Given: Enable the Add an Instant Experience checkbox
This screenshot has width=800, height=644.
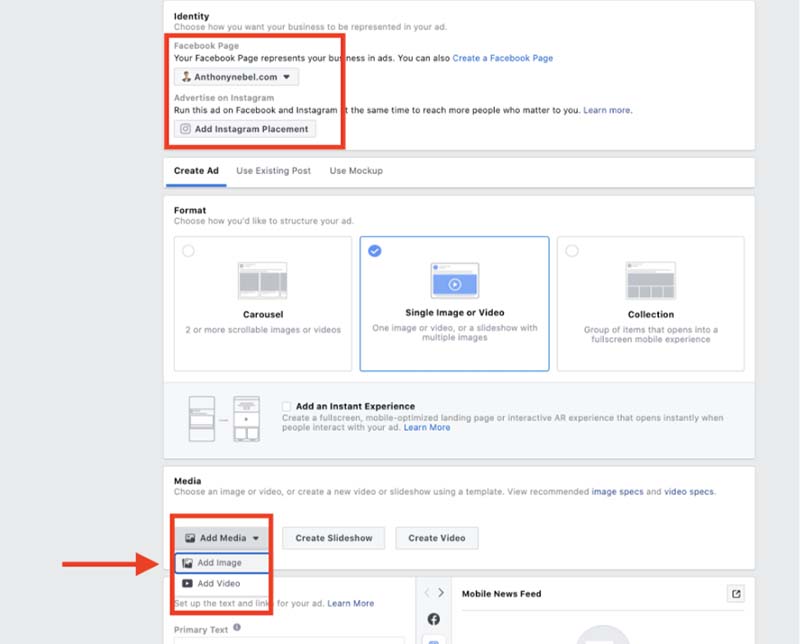Looking at the screenshot, I should pos(287,406).
